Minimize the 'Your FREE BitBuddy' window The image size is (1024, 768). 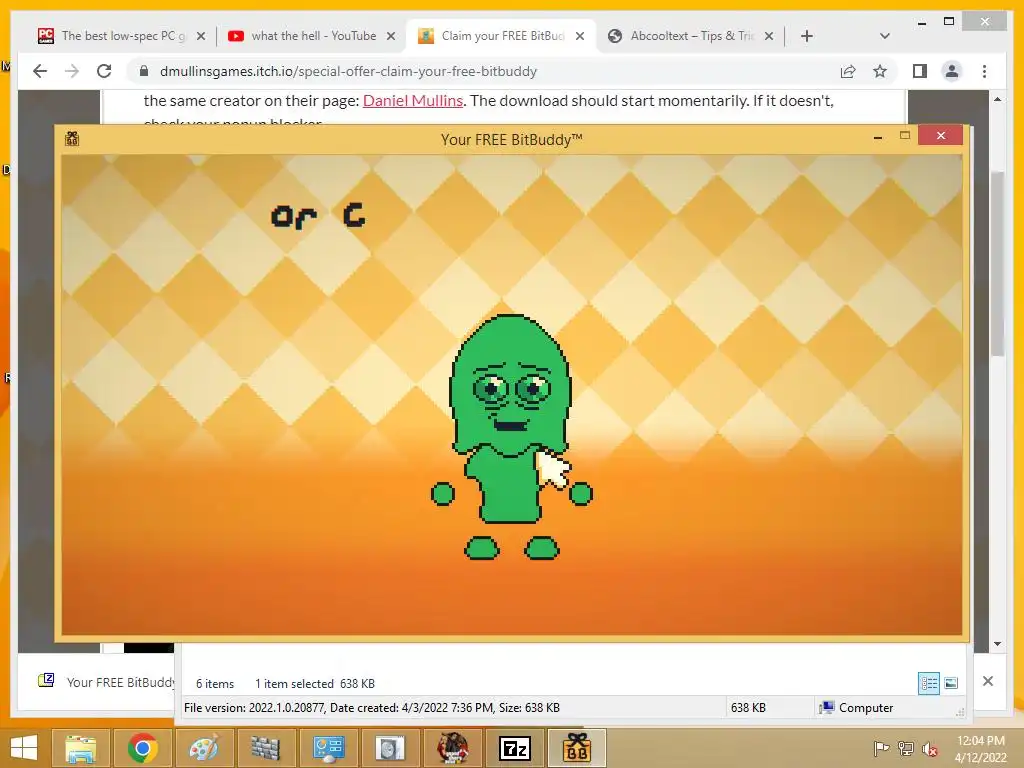878,137
